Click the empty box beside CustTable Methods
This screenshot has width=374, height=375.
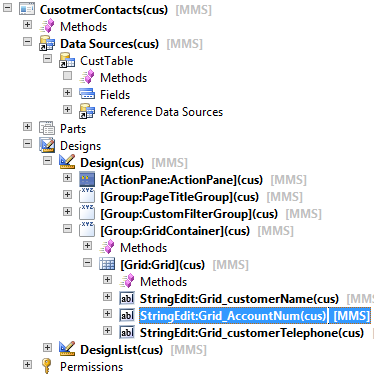pyautogui.click(x=67, y=75)
